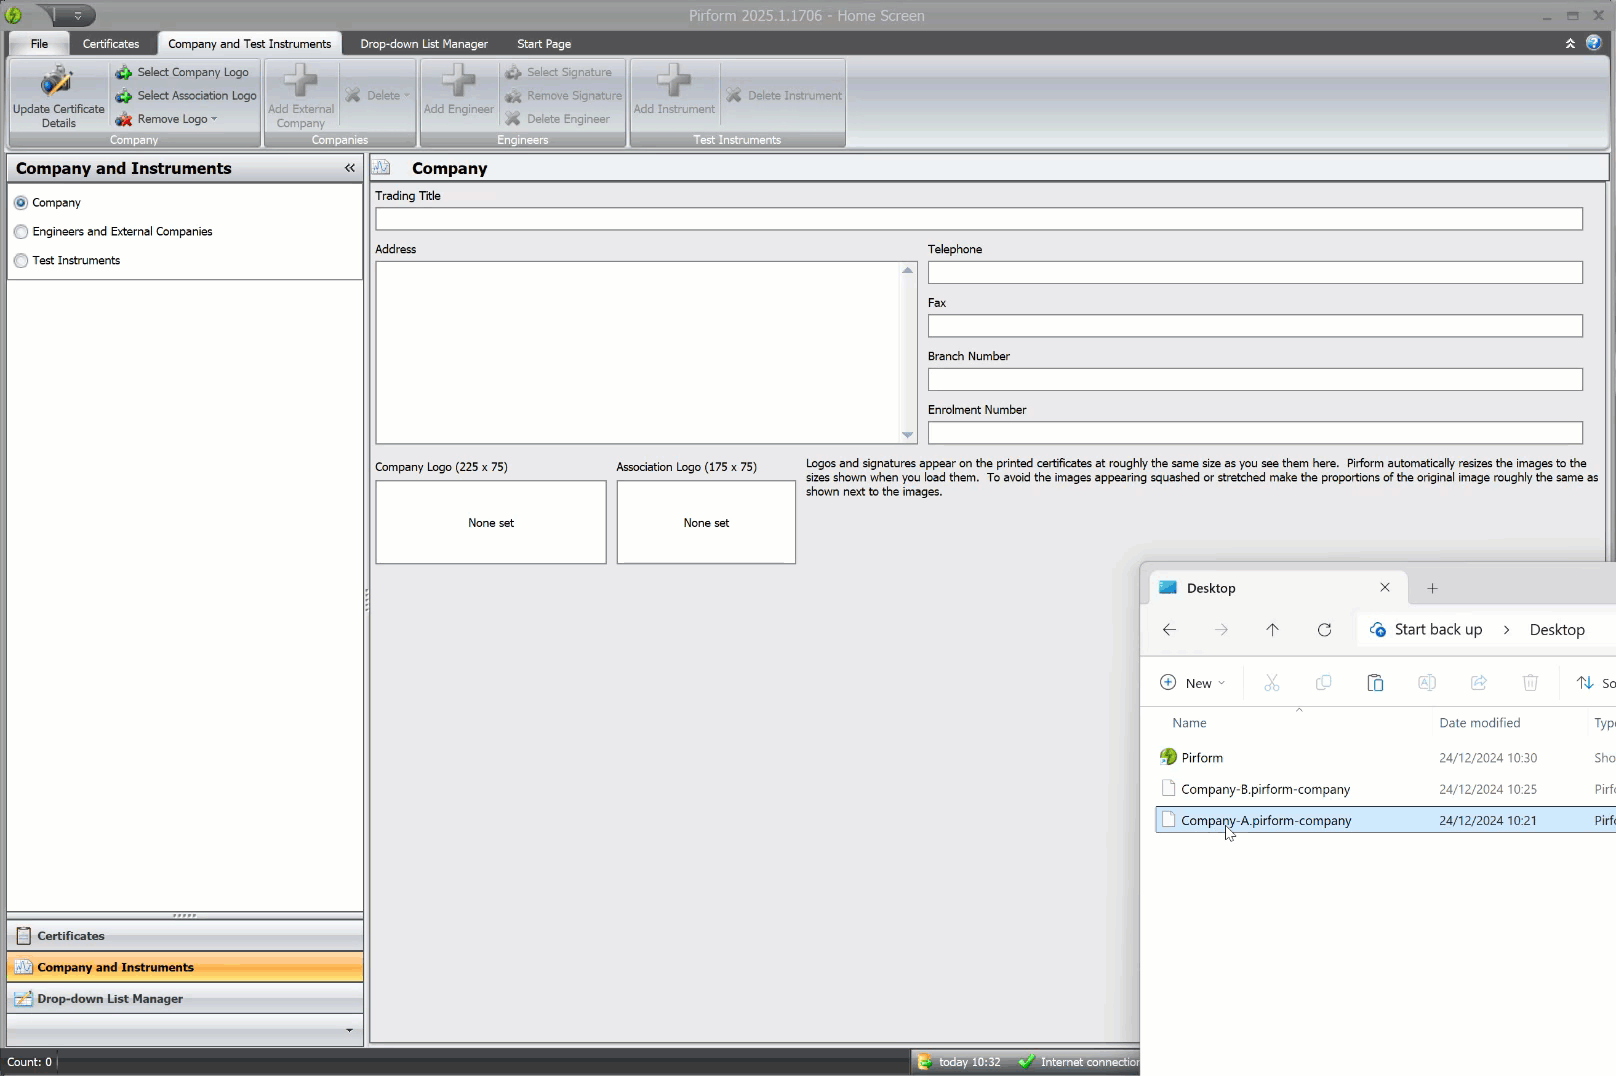
Task: Select Engineers and External Companies option
Action: tap(21, 231)
